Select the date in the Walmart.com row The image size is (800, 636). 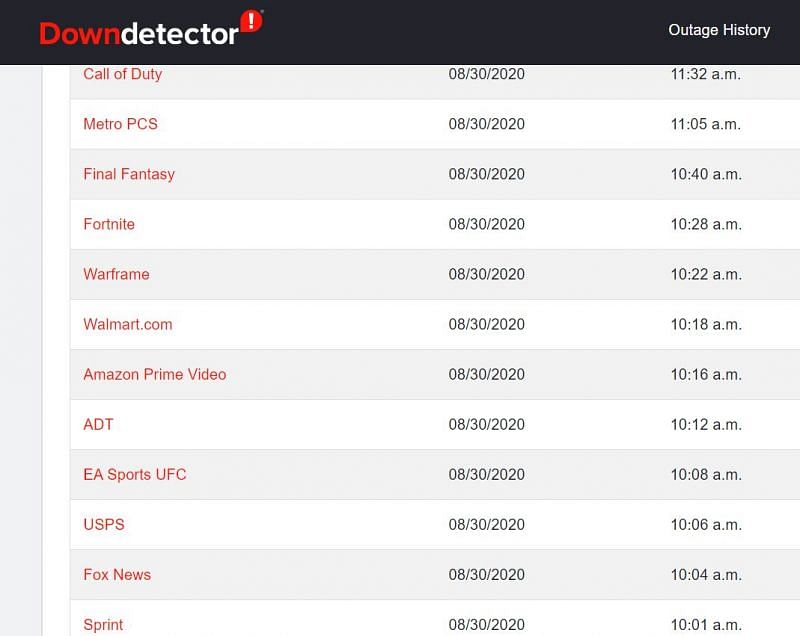click(x=487, y=324)
